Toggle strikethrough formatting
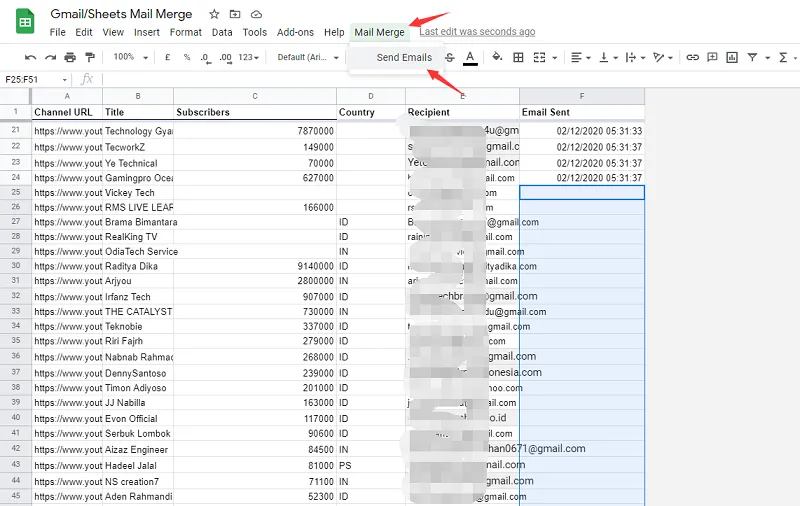Image resolution: width=800 pixels, height=506 pixels. pos(449,57)
